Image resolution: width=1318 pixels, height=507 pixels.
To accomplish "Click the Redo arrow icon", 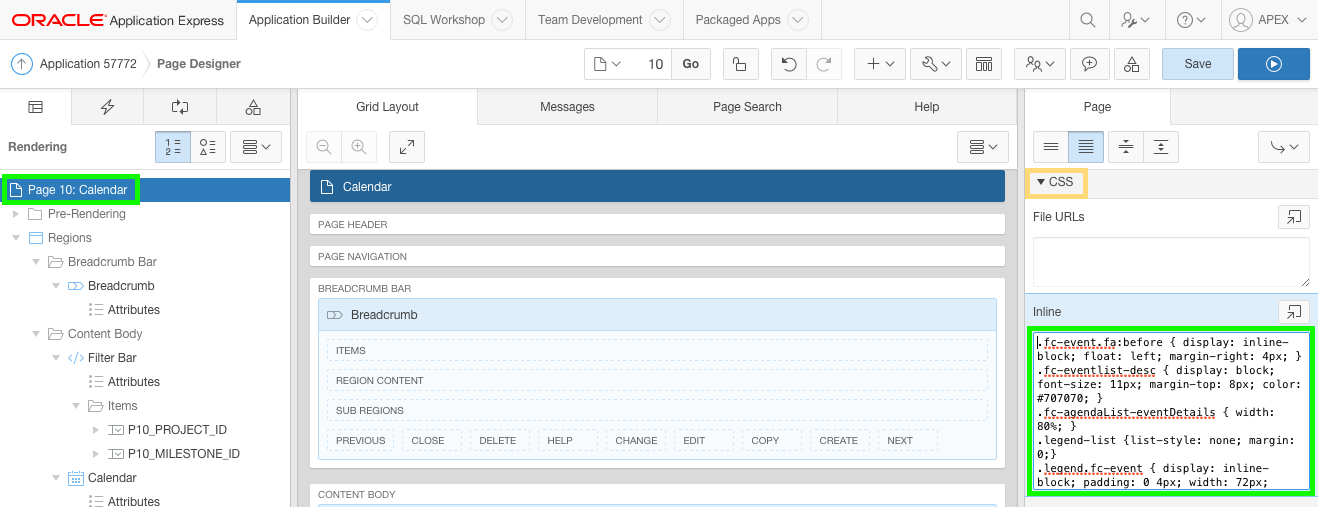I will [824, 64].
